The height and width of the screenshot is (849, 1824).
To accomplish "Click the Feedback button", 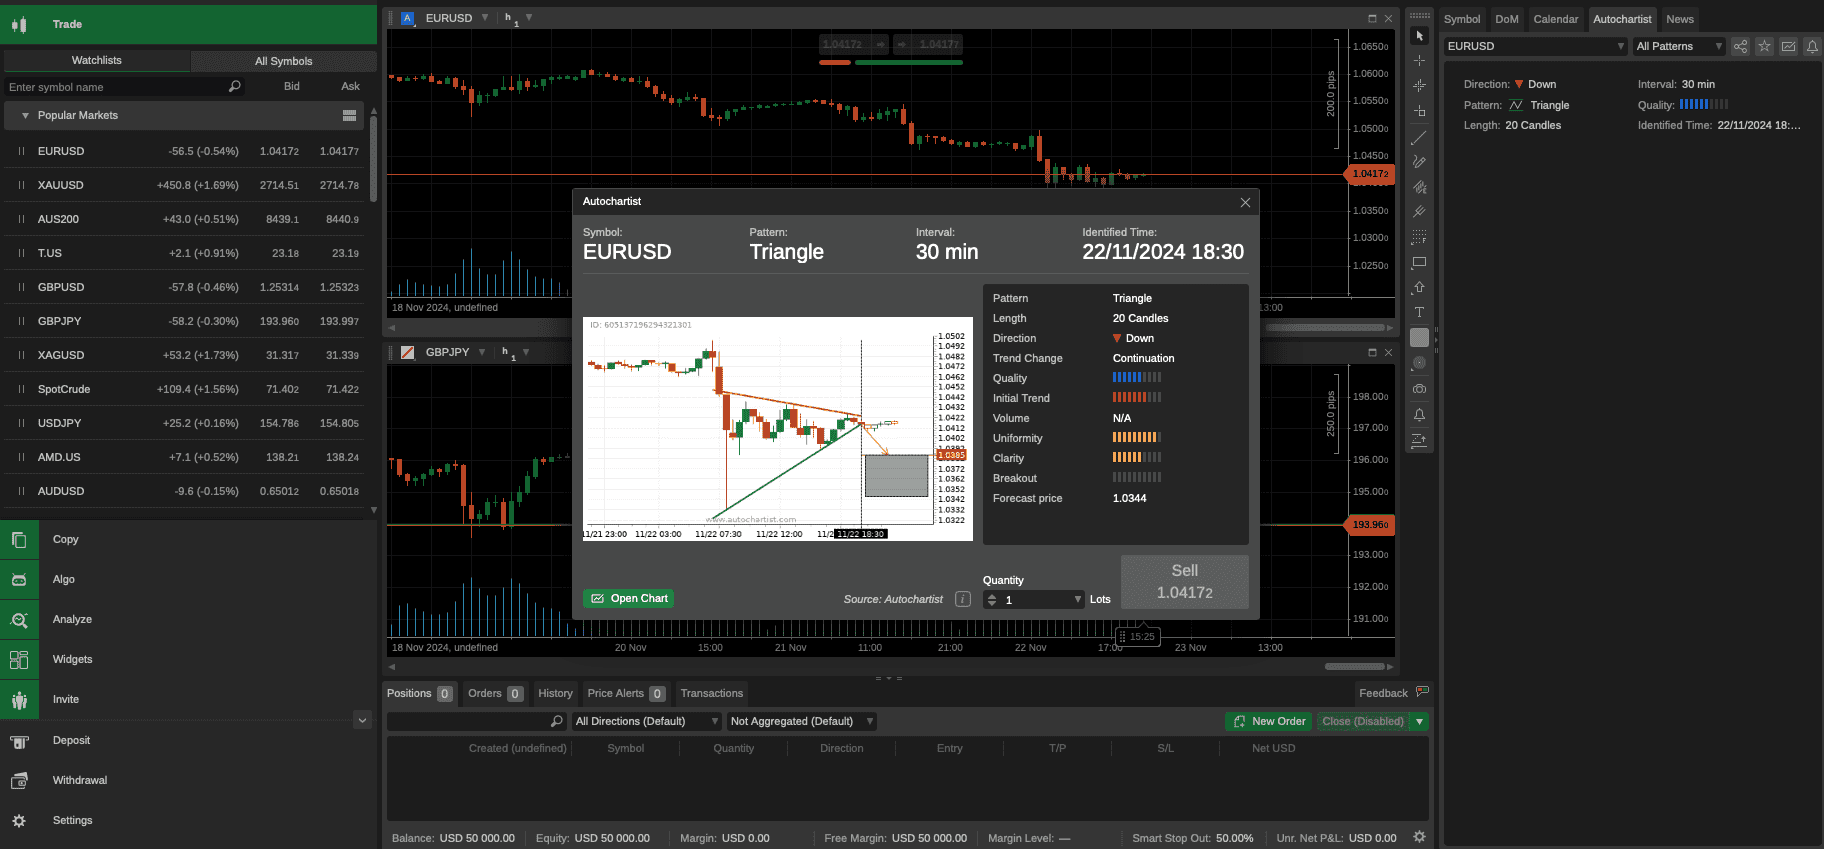I will coord(1393,693).
